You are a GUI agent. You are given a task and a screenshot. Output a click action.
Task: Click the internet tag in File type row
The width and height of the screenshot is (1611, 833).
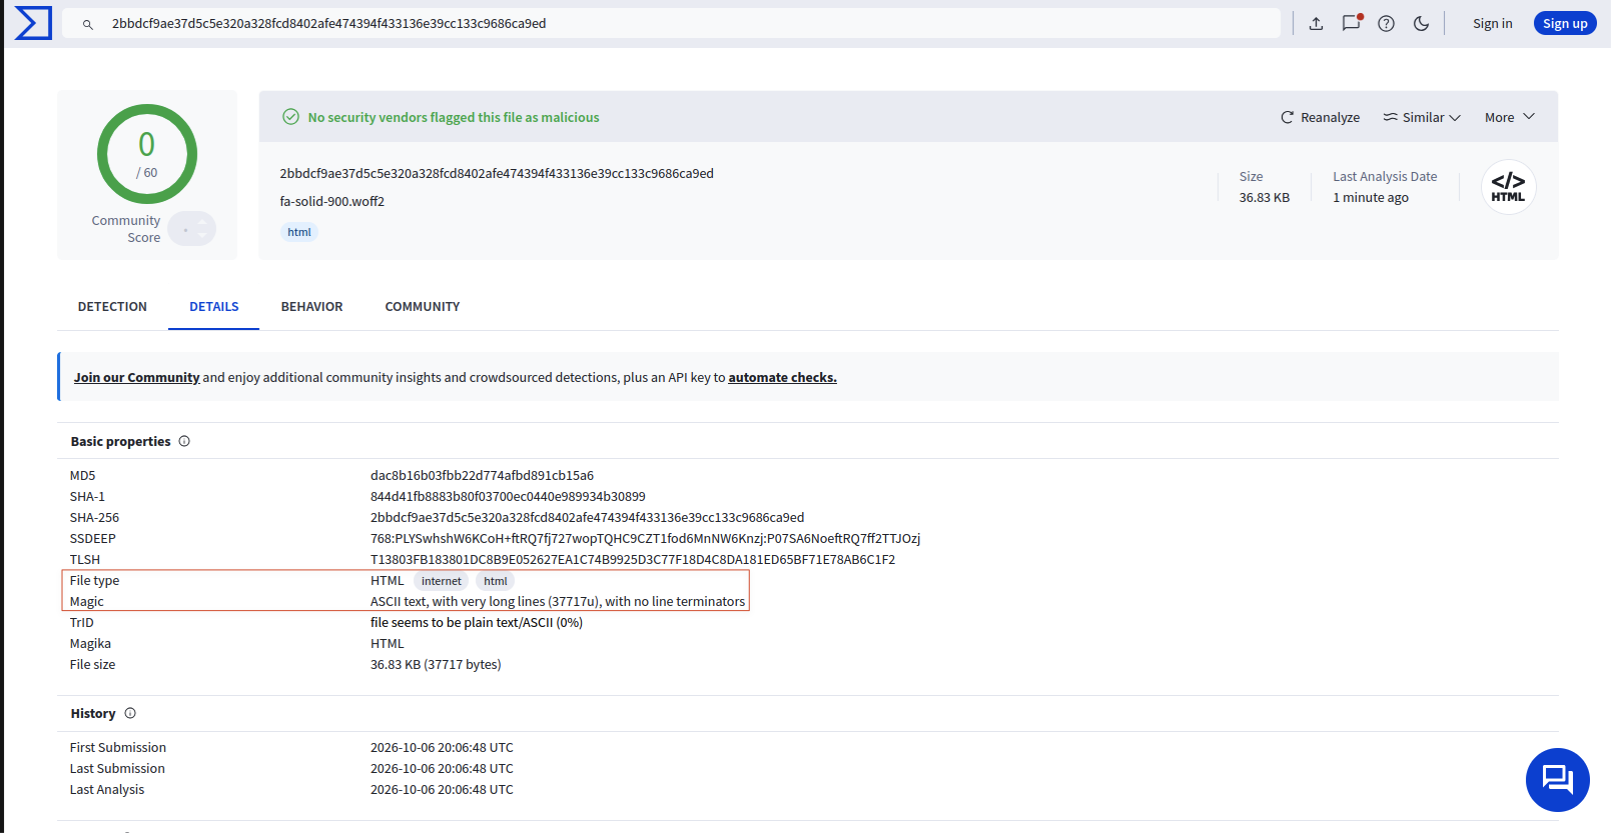pyautogui.click(x=441, y=581)
